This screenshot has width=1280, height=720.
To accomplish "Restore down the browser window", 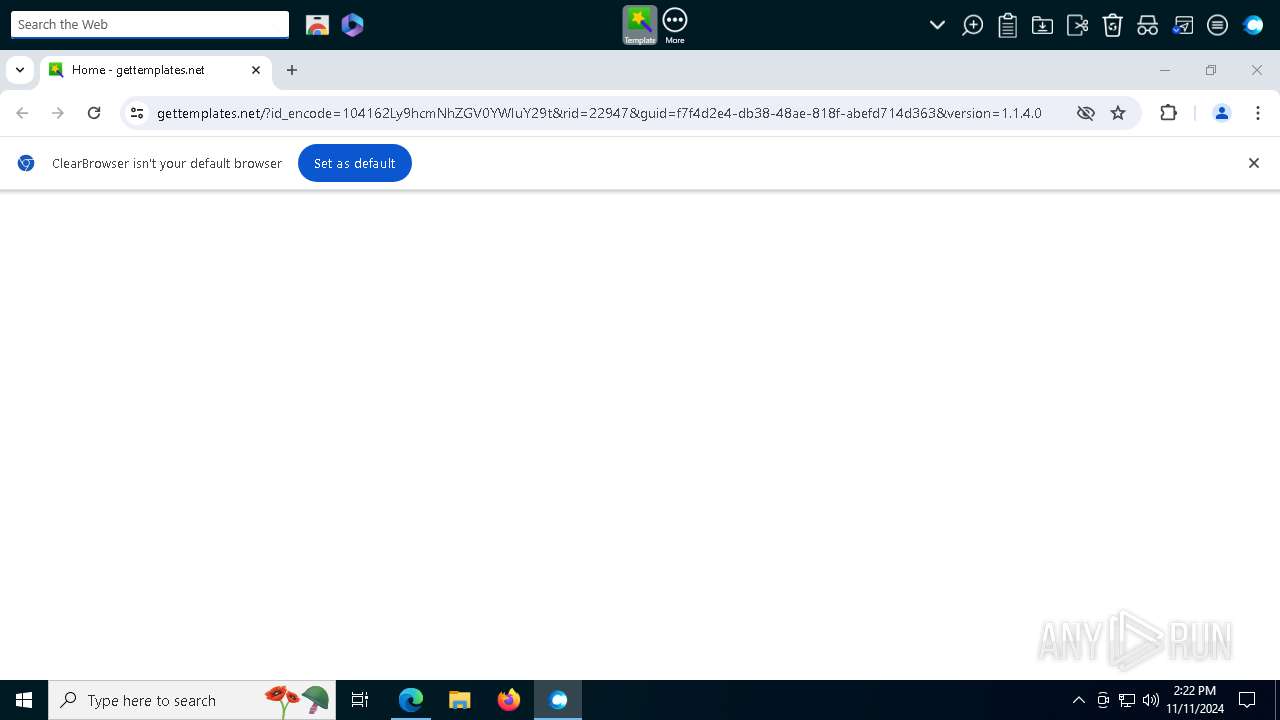I will pyautogui.click(x=1211, y=70).
